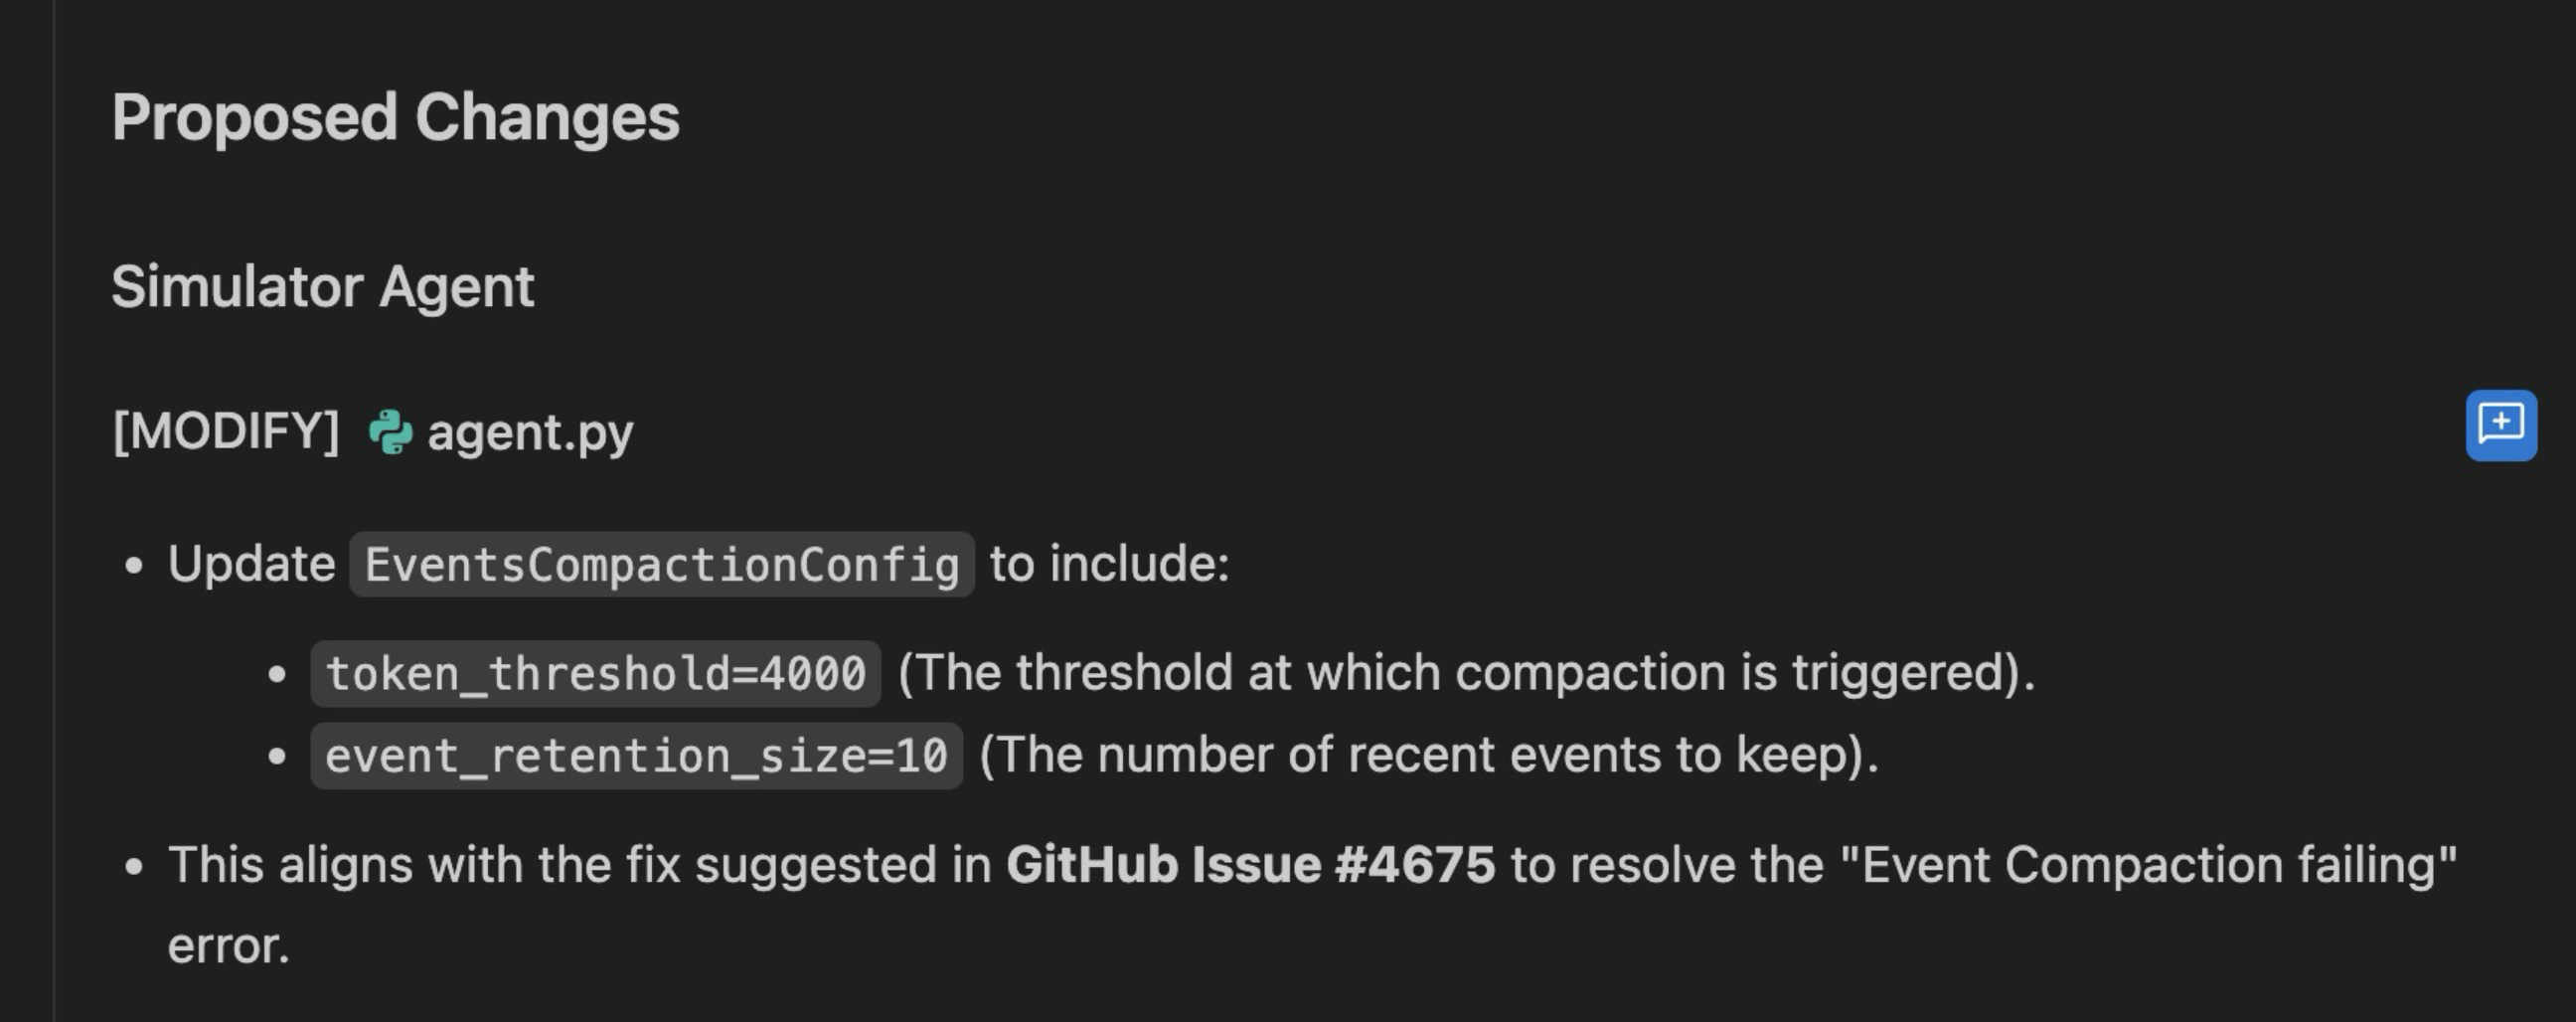Click the blue add comment icon
This screenshot has height=1022, width=2576.
[2500, 425]
